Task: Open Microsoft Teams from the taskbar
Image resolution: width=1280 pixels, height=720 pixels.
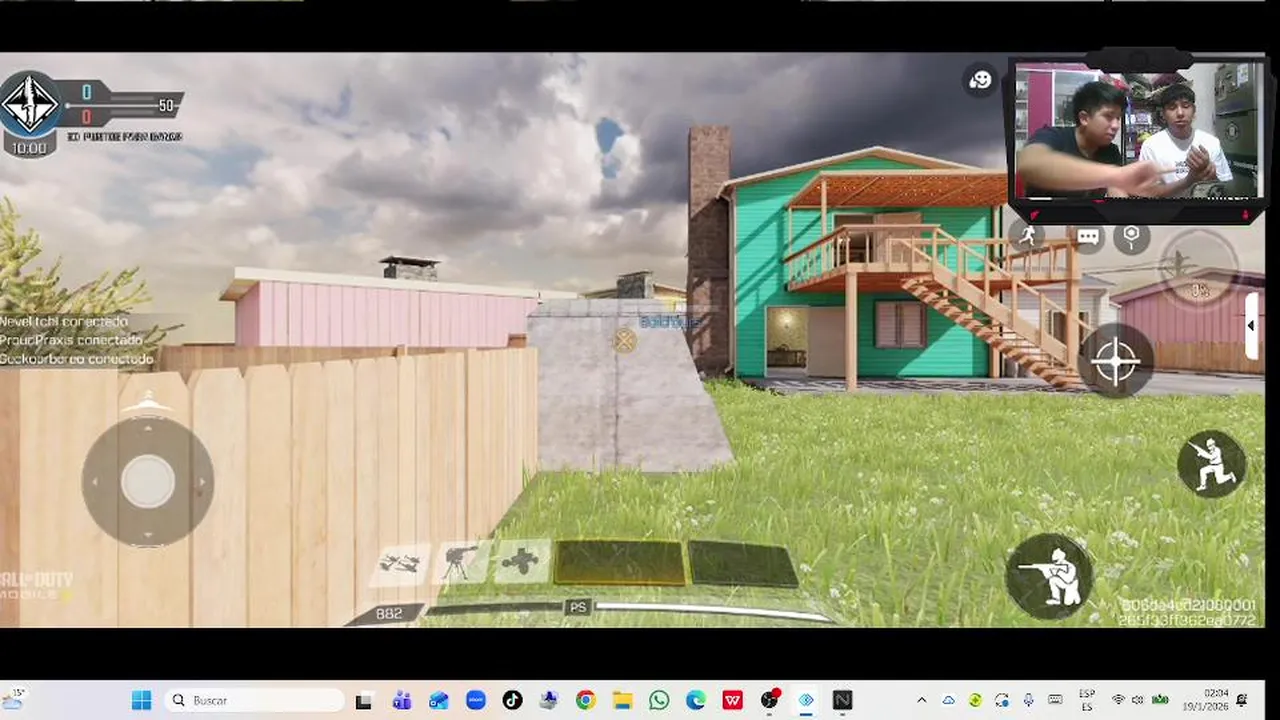Action: (x=402, y=701)
